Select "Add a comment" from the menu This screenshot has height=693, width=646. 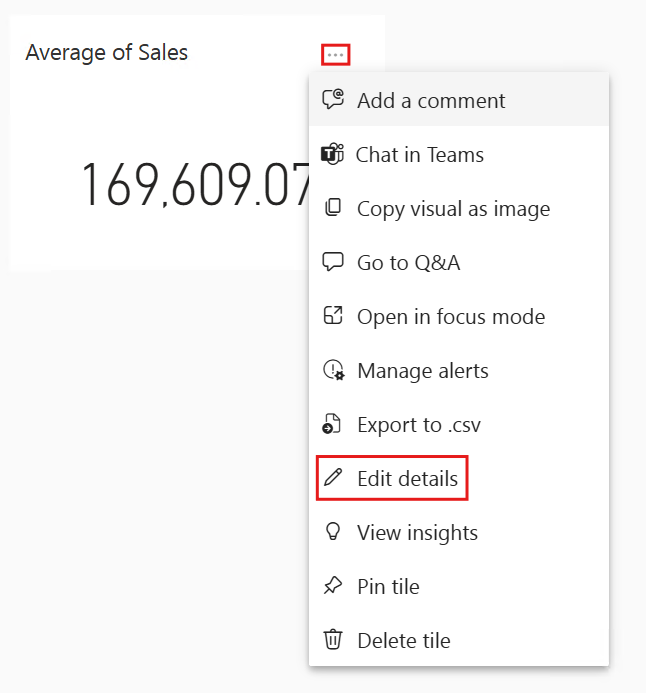(431, 100)
